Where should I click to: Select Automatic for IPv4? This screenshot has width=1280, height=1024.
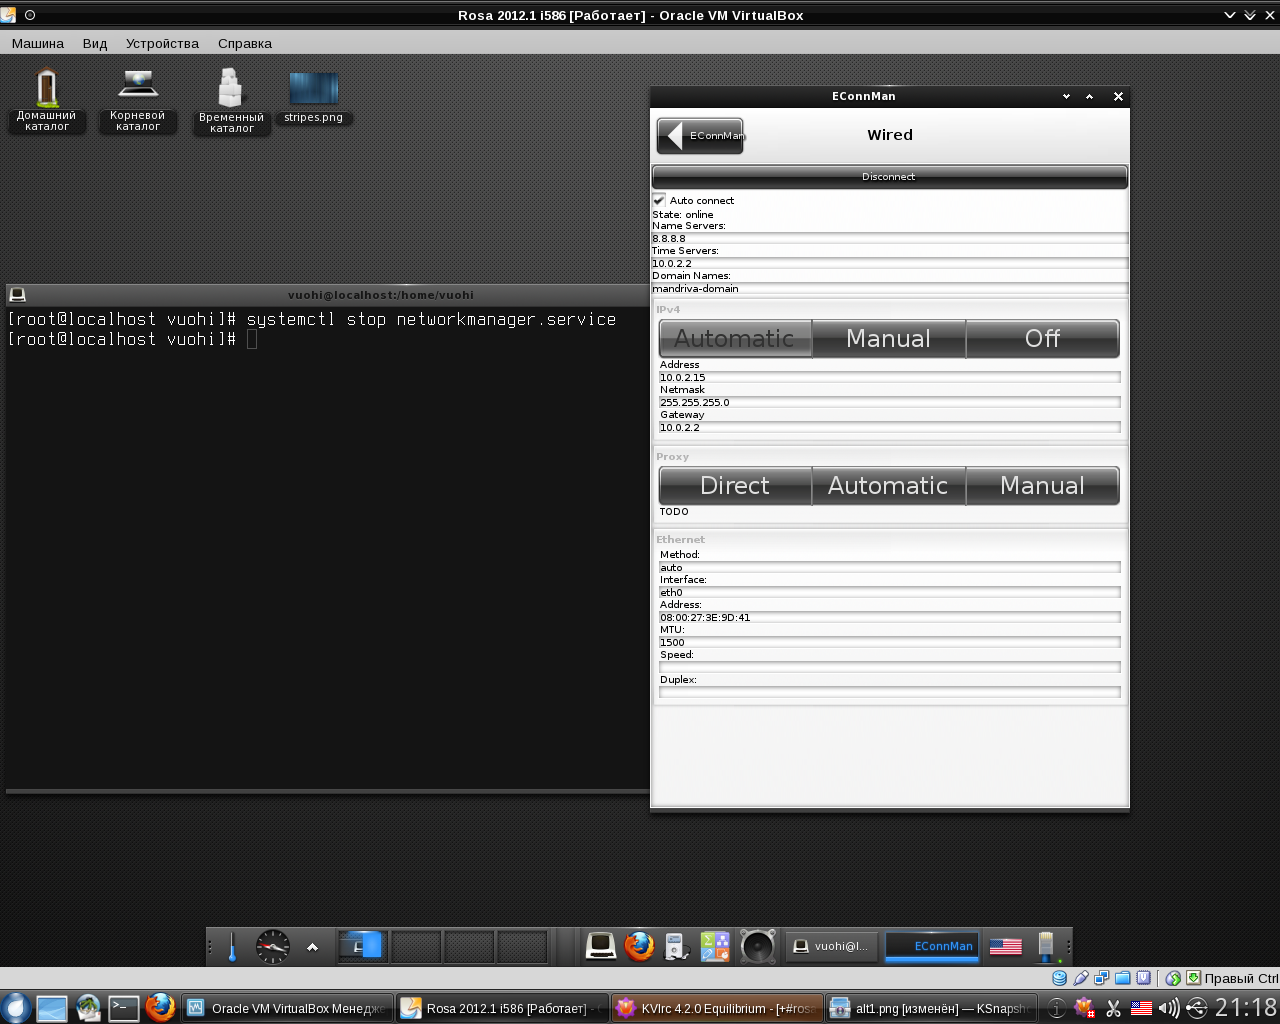click(x=735, y=339)
